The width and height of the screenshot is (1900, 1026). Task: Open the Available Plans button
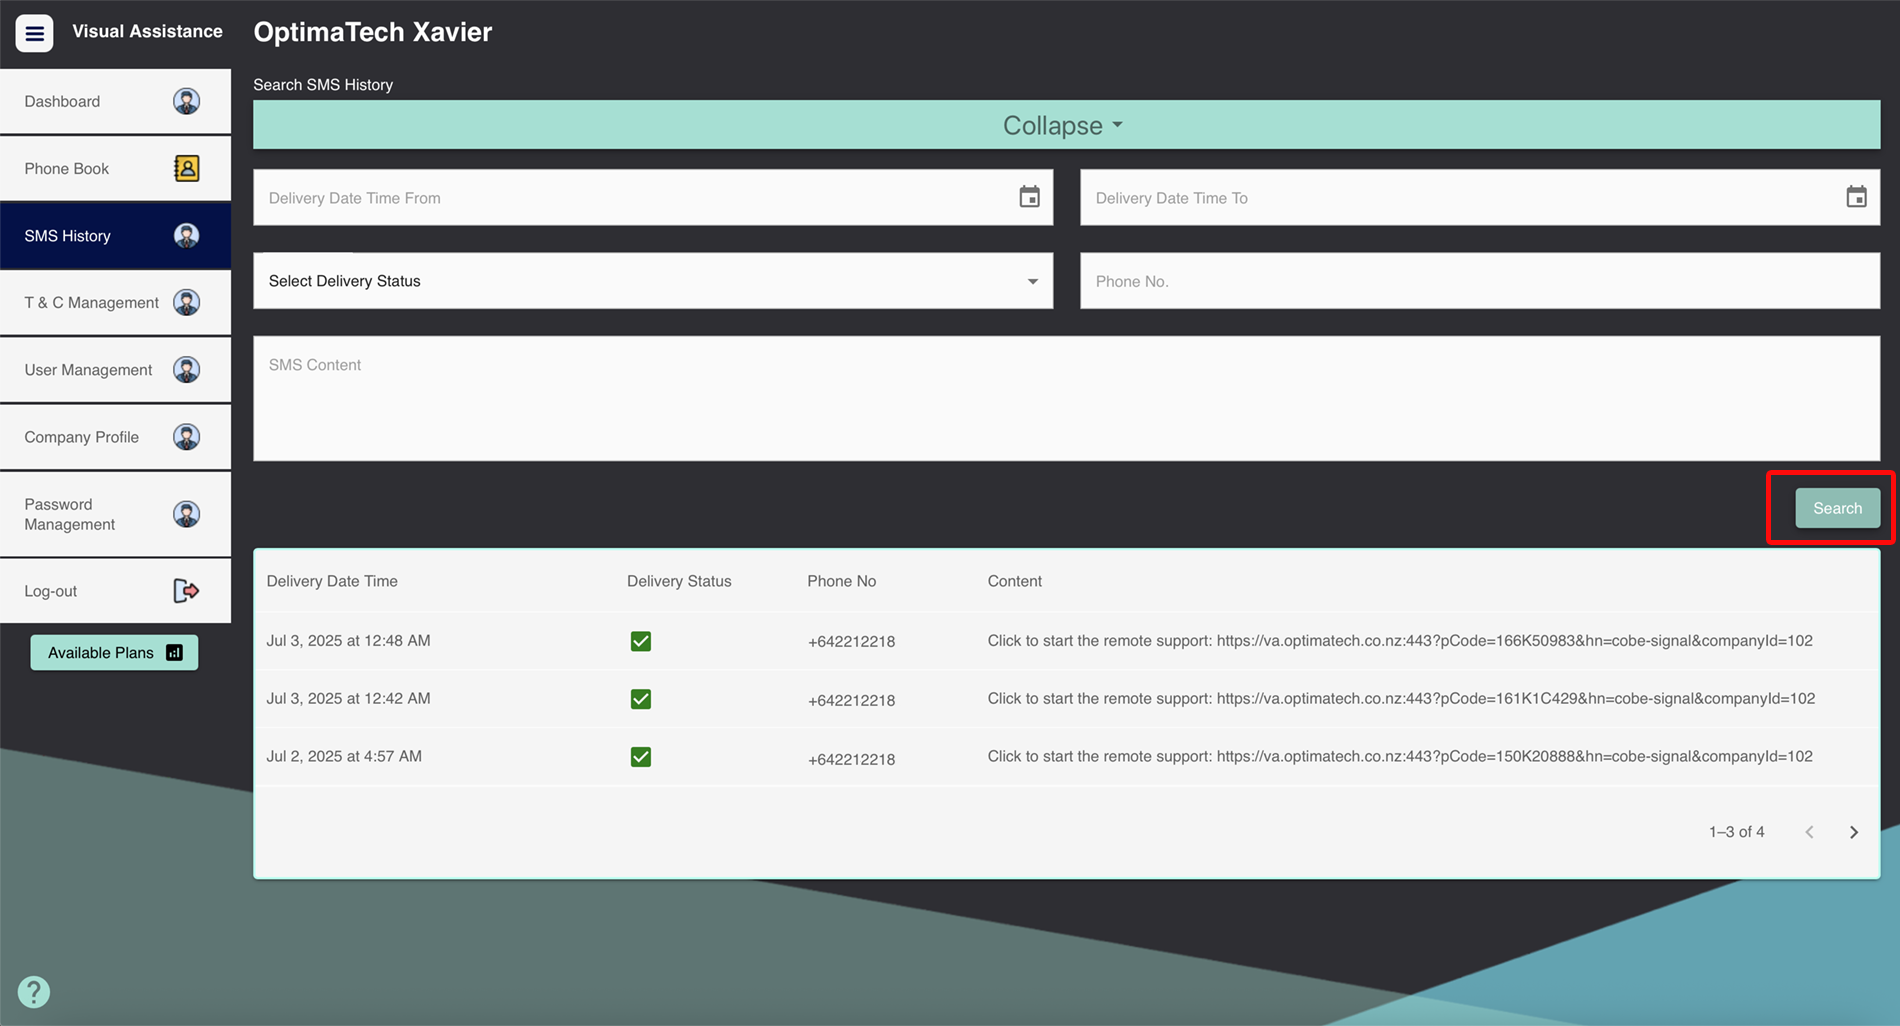(x=114, y=653)
